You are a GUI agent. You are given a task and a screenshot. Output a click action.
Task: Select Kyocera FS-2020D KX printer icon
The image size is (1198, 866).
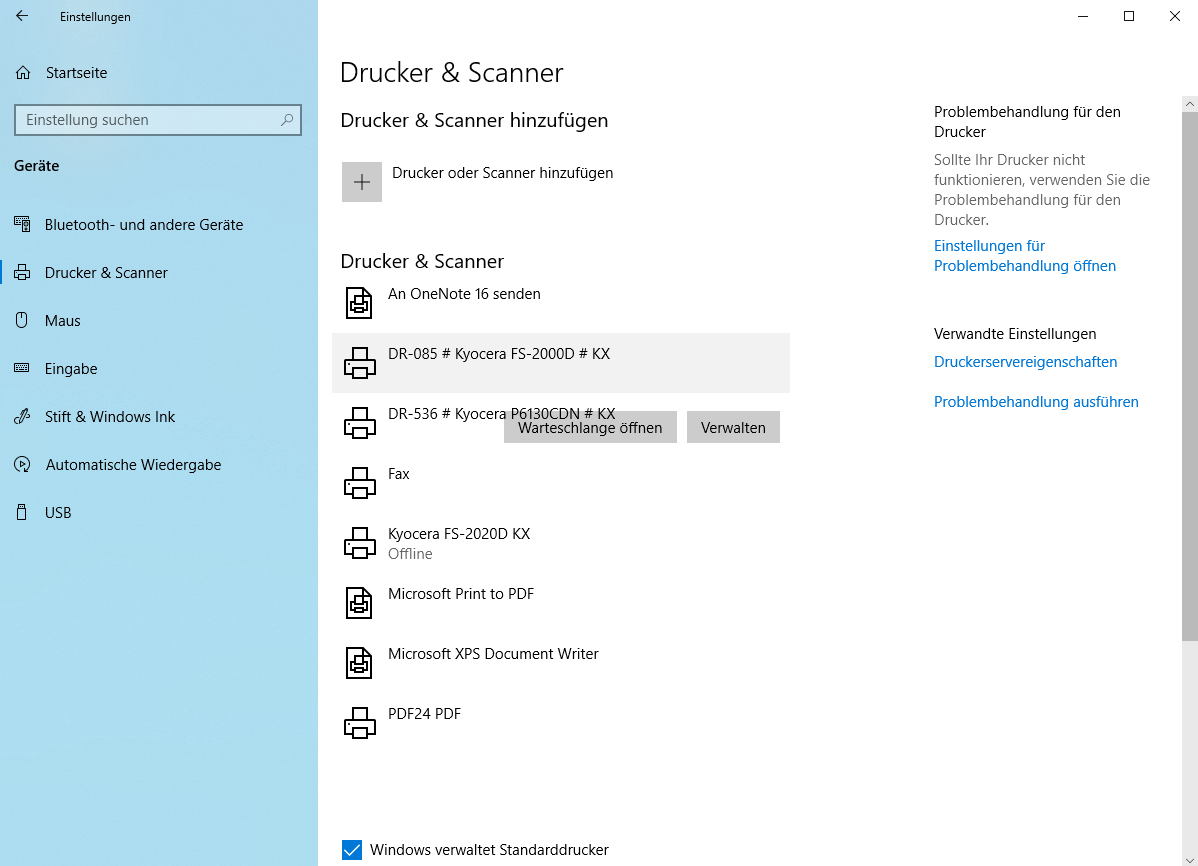pos(360,543)
